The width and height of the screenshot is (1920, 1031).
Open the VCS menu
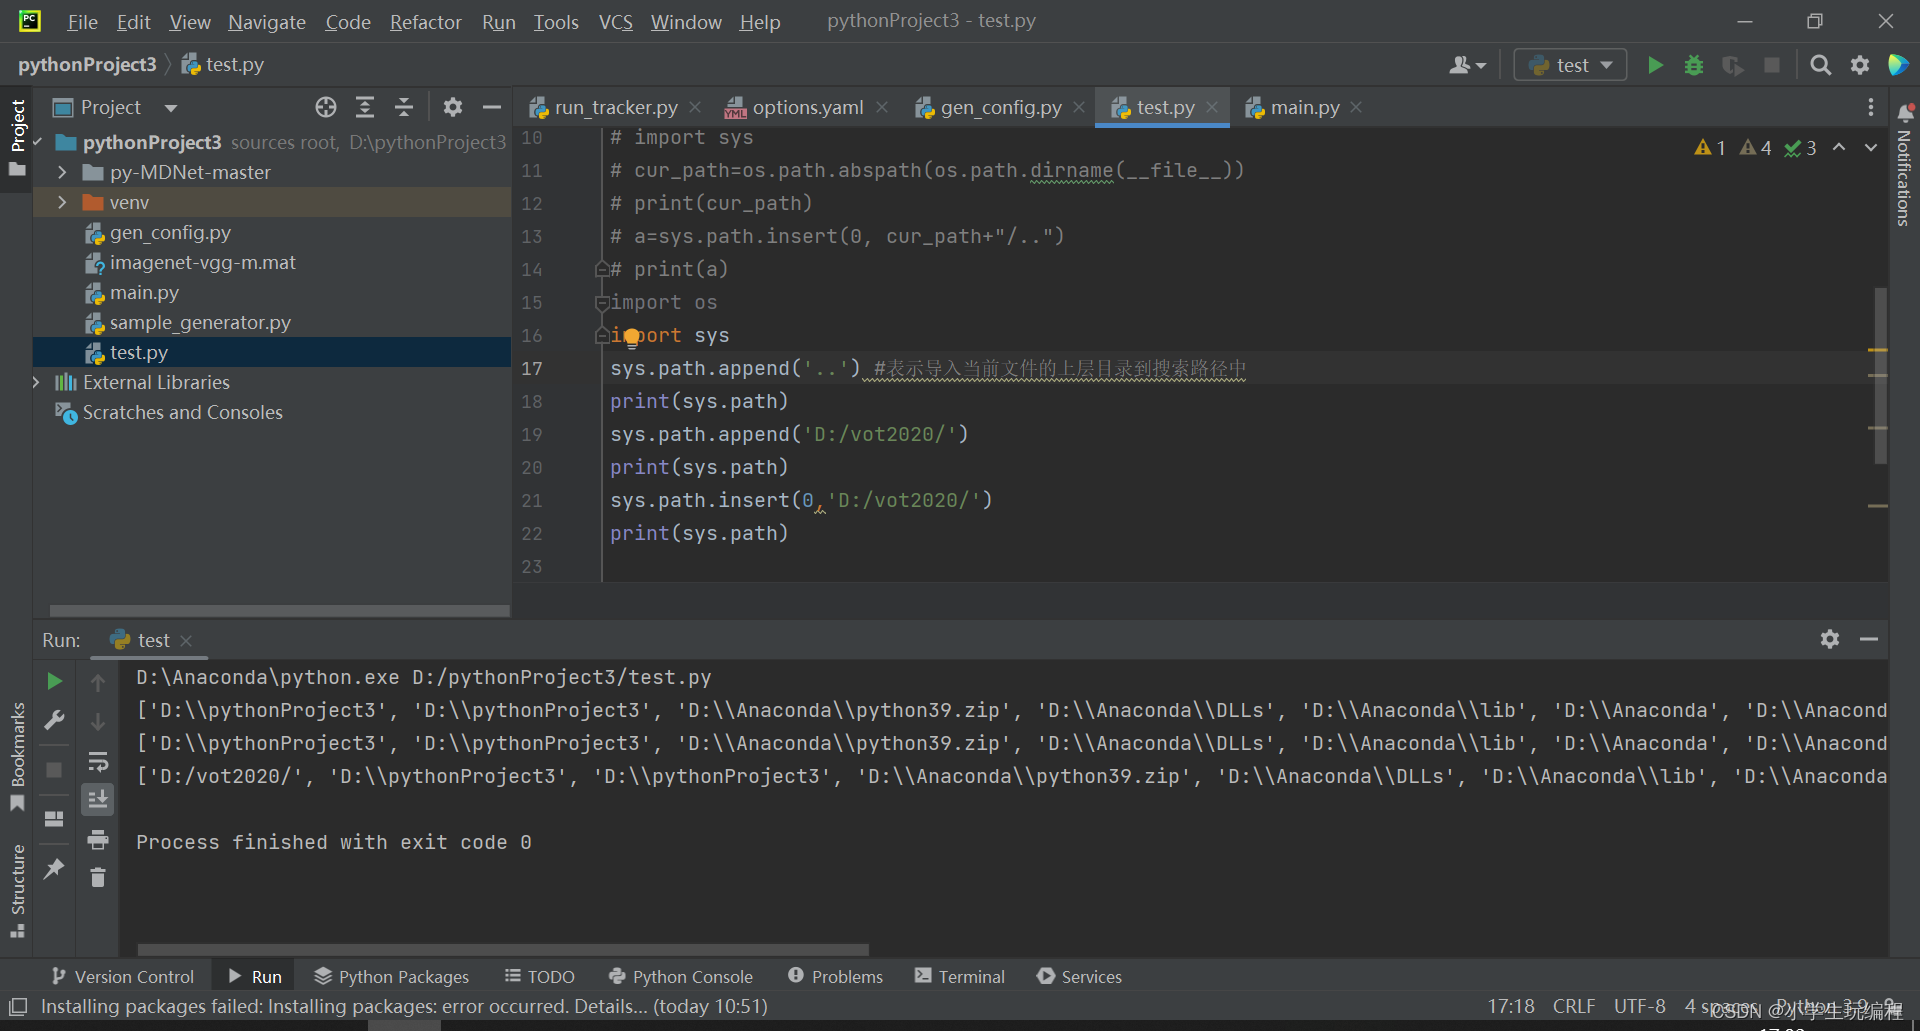(x=615, y=22)
